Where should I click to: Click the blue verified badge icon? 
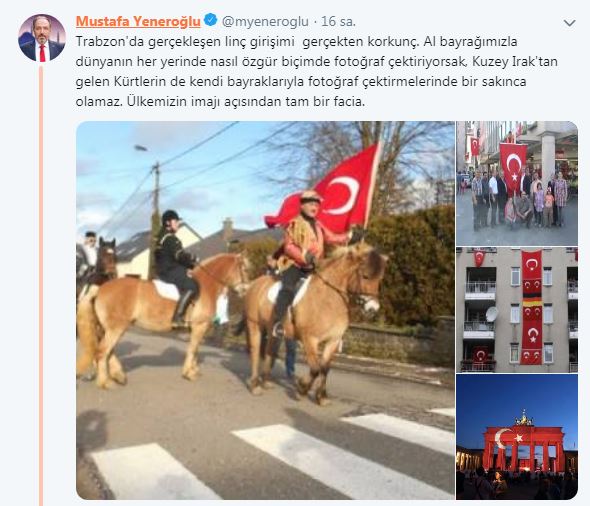[211, 20]
